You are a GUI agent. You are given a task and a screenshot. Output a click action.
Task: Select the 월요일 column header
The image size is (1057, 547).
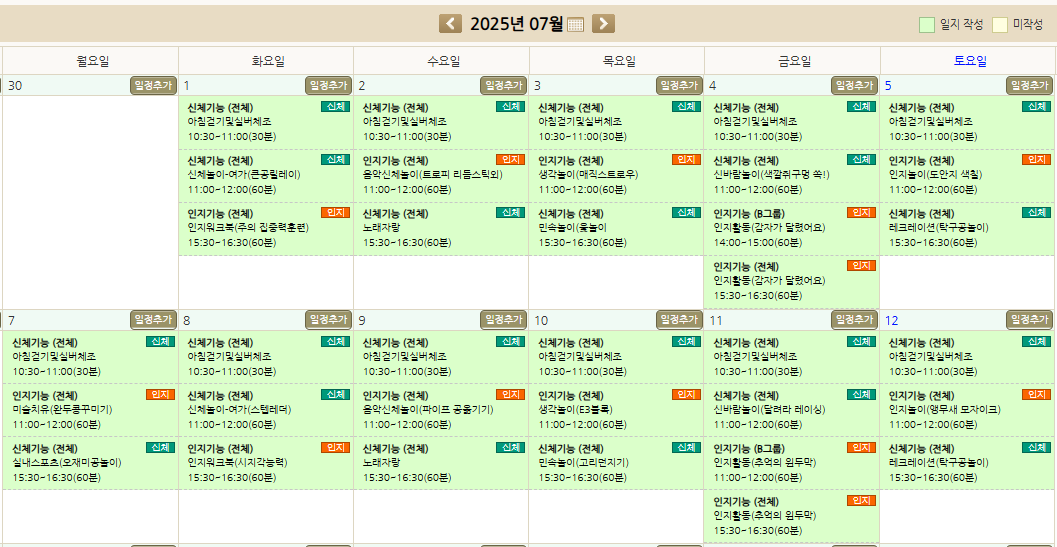tap(92, 61)
